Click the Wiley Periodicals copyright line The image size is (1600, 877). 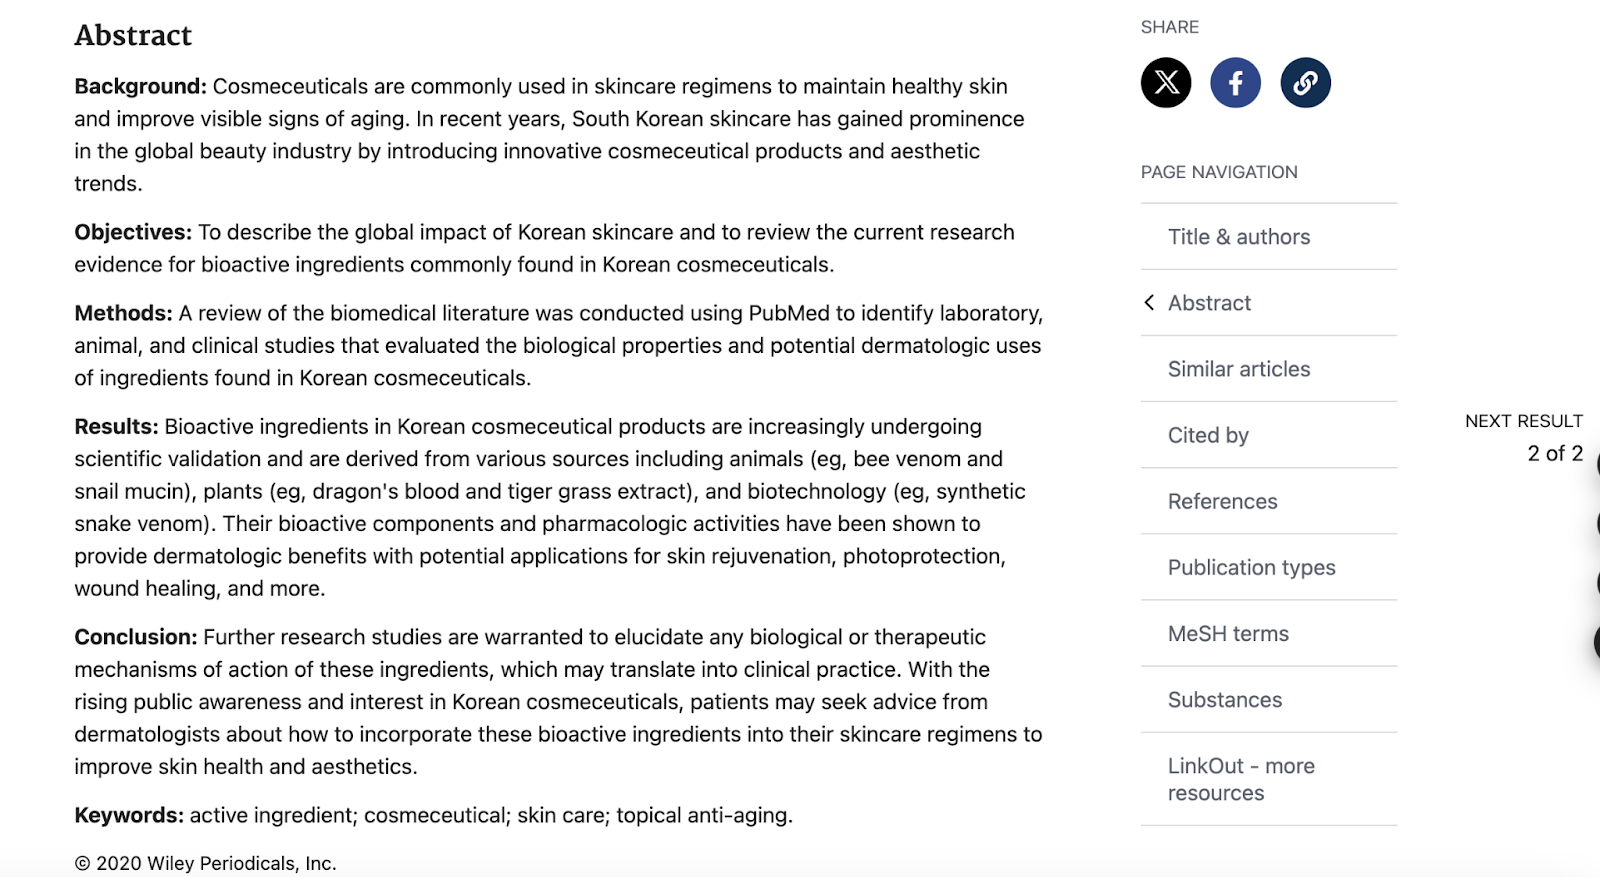point(205,863)
